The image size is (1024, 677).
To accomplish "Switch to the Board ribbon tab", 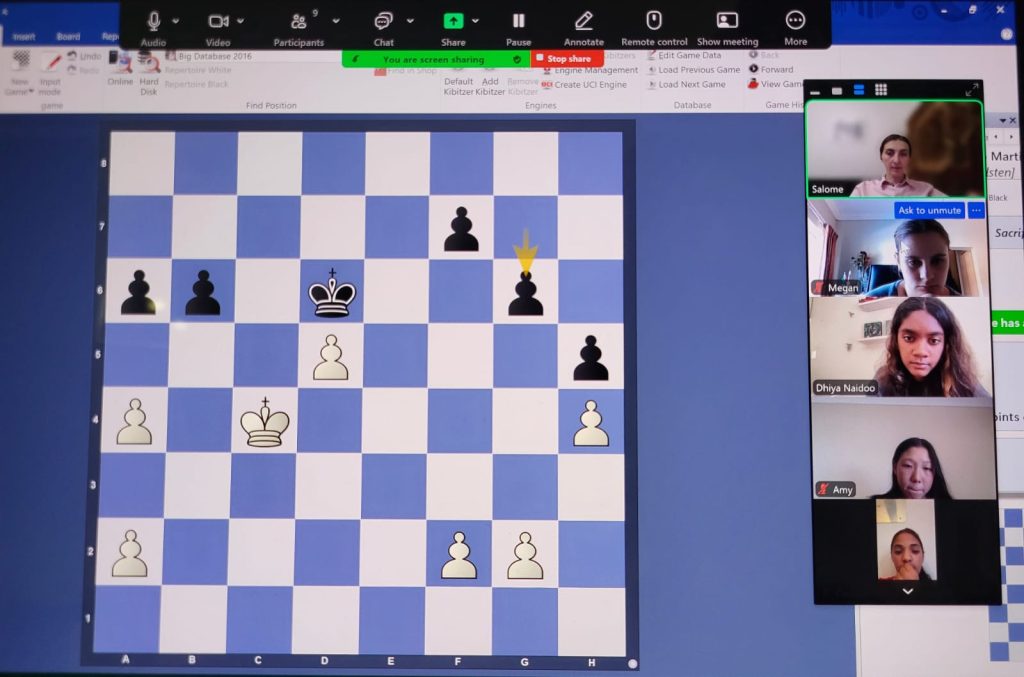I will click(69, 37).
